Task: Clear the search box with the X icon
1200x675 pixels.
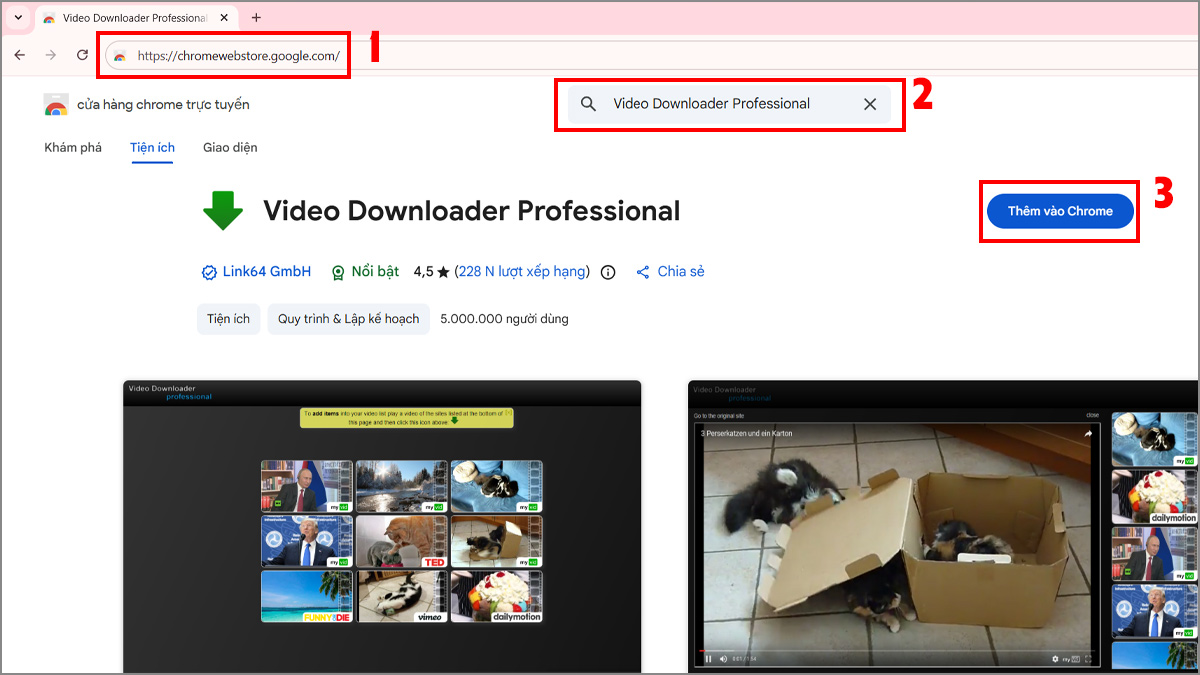Action: (869, 103)
